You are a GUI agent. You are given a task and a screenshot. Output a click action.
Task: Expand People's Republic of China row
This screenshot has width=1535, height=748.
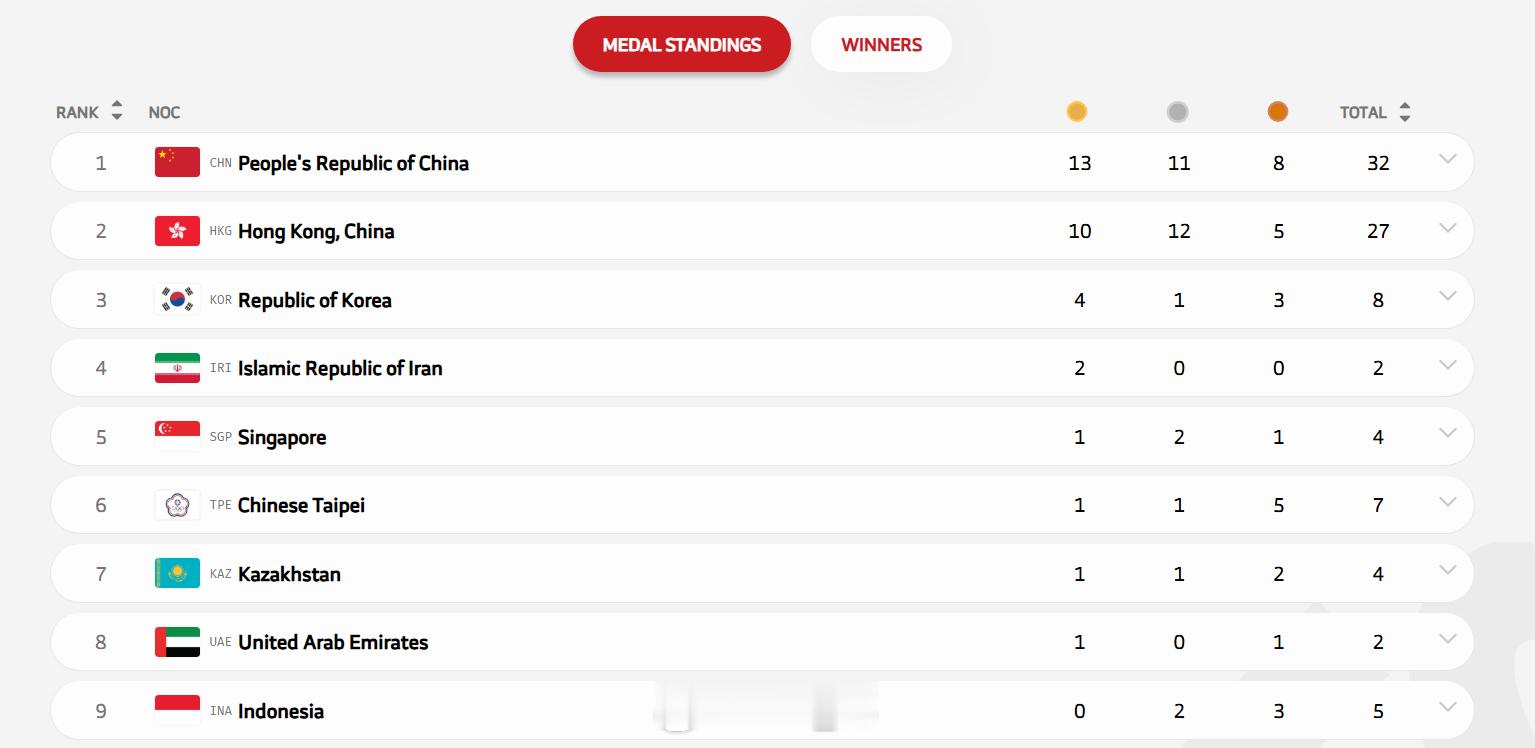(1447, 159)
